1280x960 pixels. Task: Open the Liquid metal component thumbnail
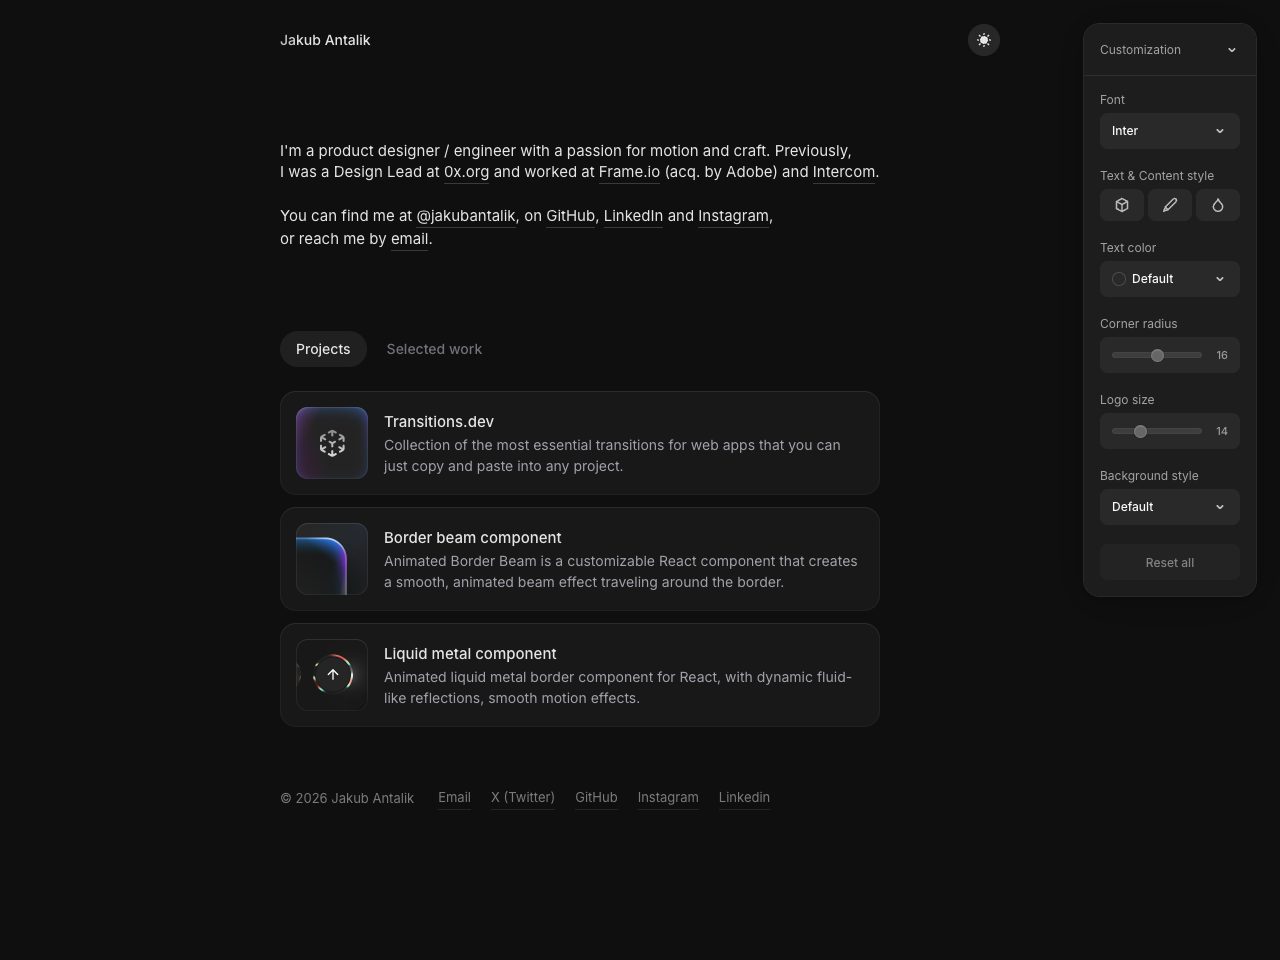tap(332, 675)
